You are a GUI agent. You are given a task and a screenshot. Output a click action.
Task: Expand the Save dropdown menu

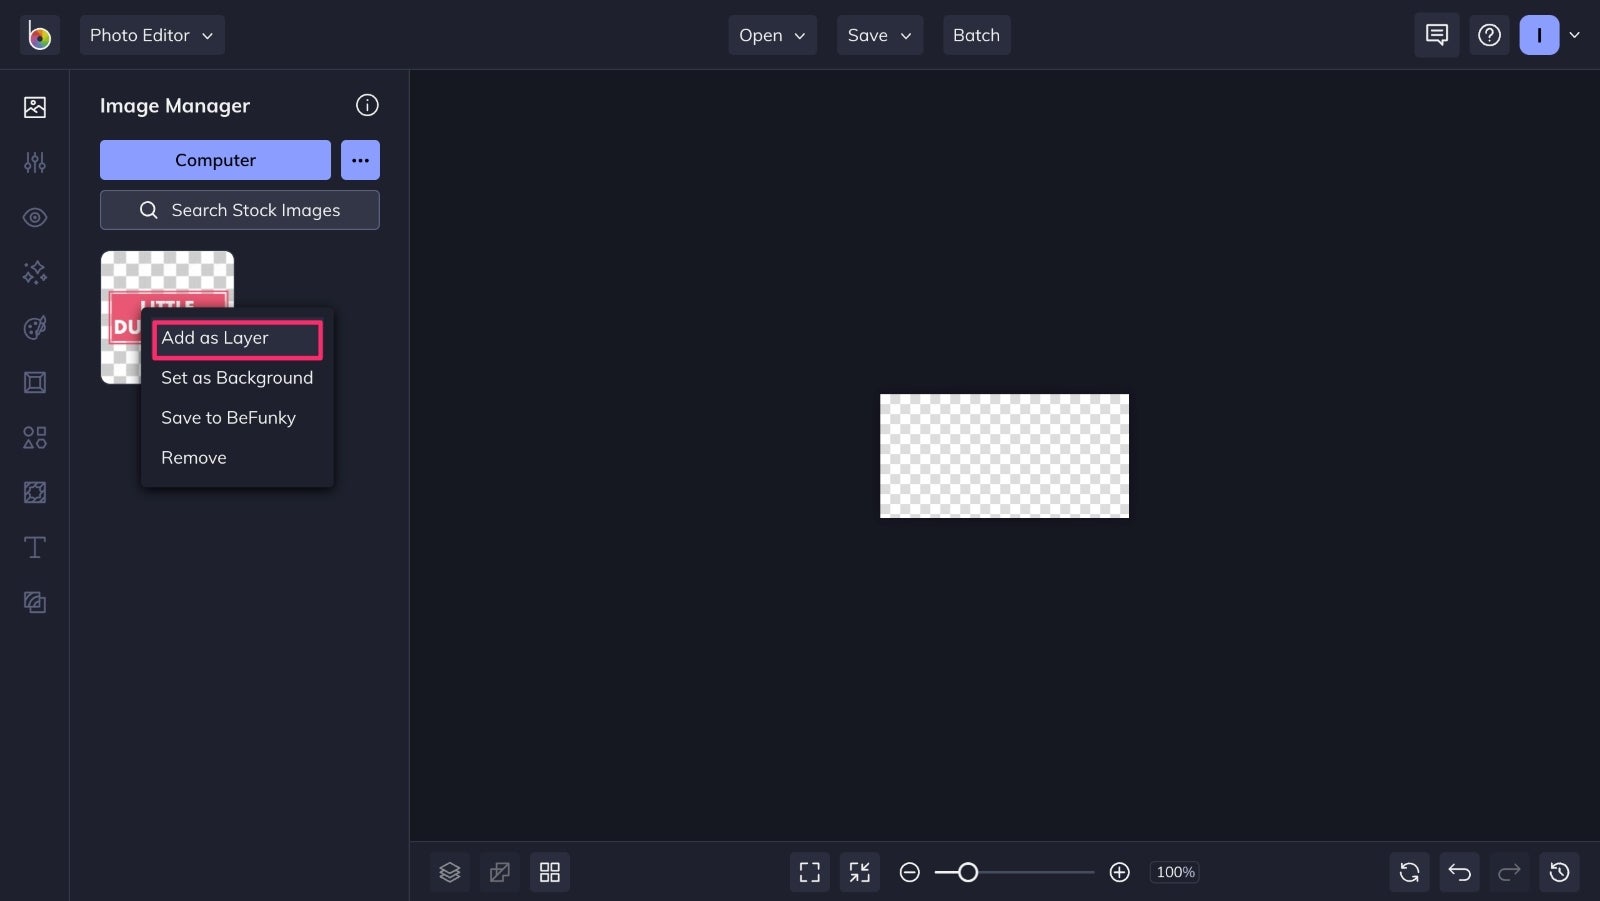coord(879,35)
